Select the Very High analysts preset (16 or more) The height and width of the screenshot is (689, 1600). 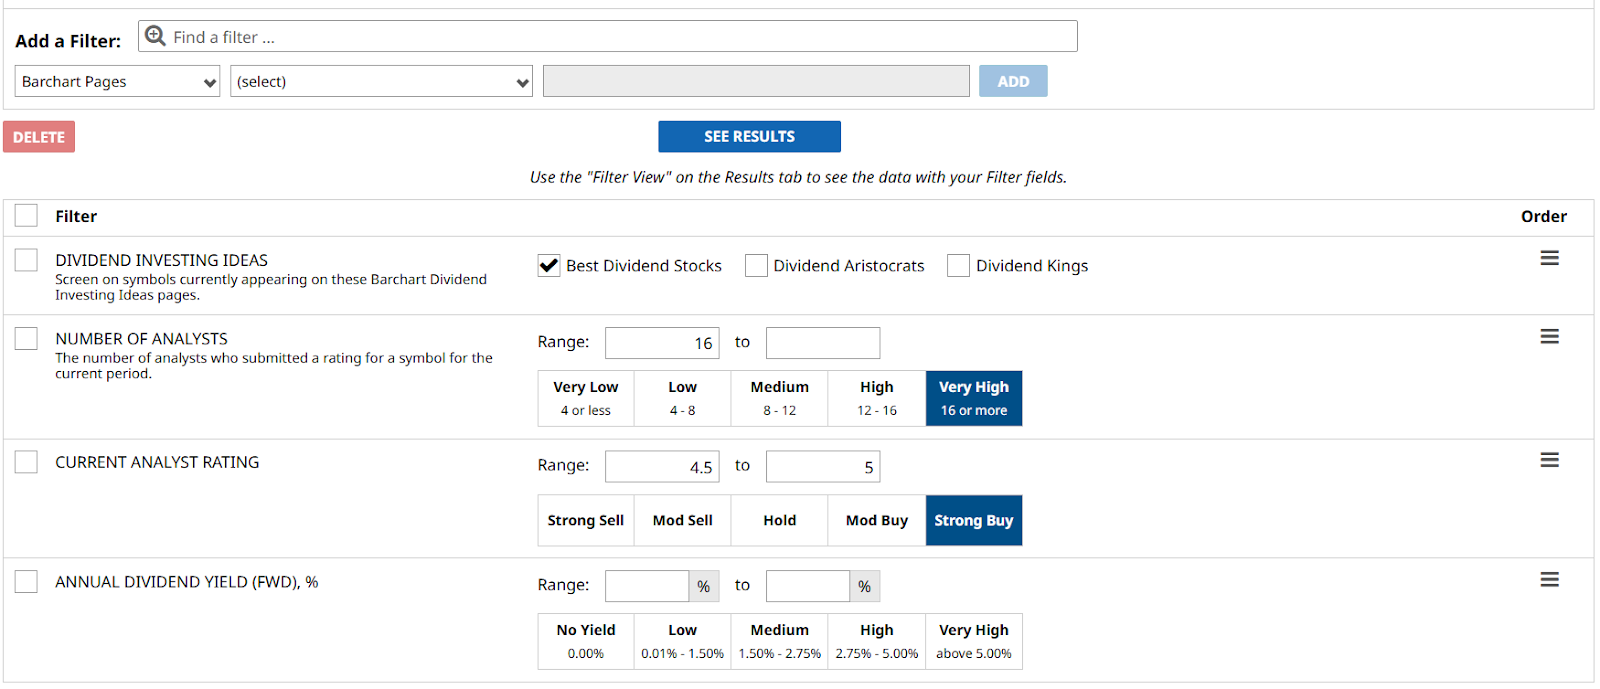973,398
